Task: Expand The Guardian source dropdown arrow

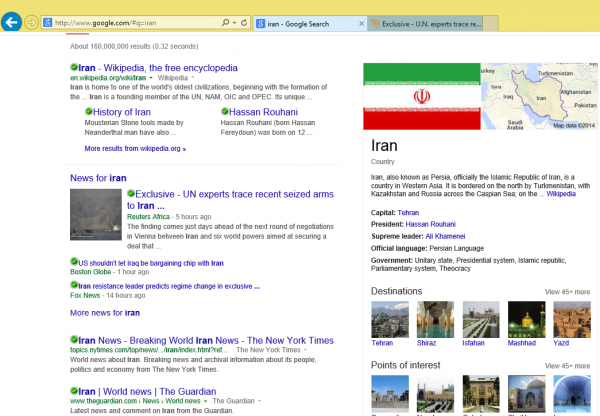Action: pyautogui.click(x=259, y=401)
